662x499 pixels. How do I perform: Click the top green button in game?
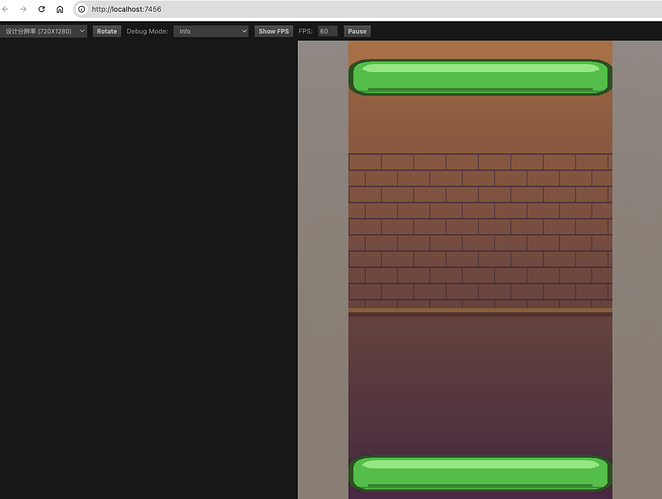480,77
